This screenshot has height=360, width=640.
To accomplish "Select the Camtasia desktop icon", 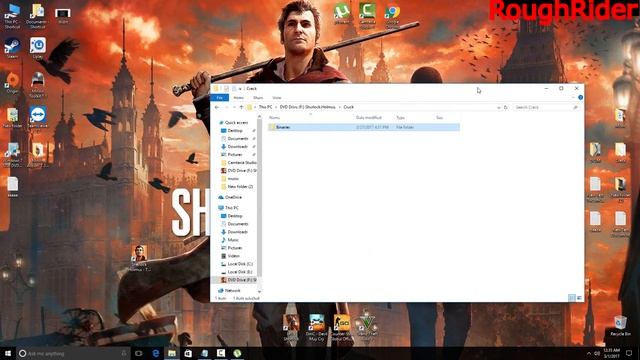I will coord(367,15).
